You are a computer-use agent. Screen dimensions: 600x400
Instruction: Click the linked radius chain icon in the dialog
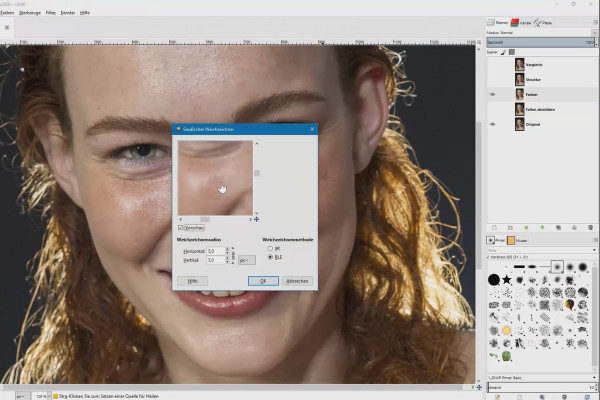233,256
